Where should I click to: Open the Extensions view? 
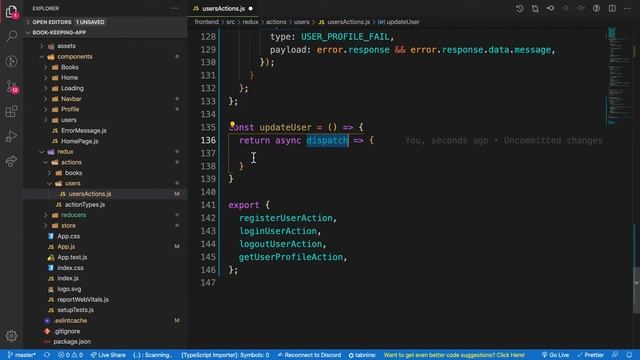click(x=11, y=111)
